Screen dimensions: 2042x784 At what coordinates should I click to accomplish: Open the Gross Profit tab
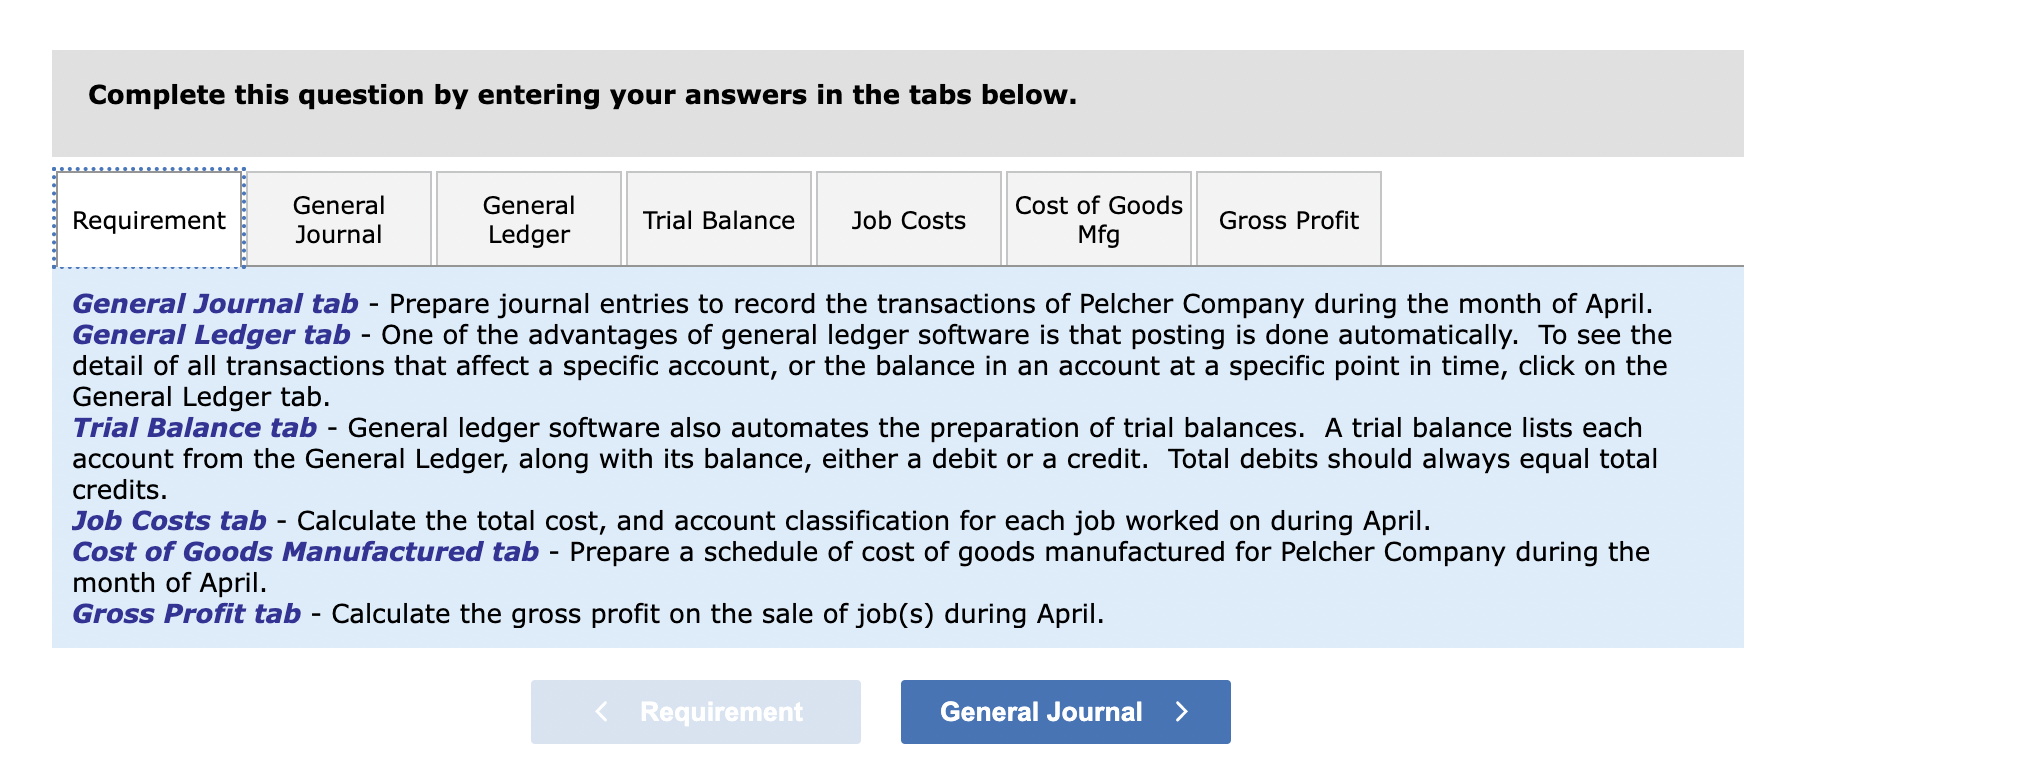click(1288, 219)
